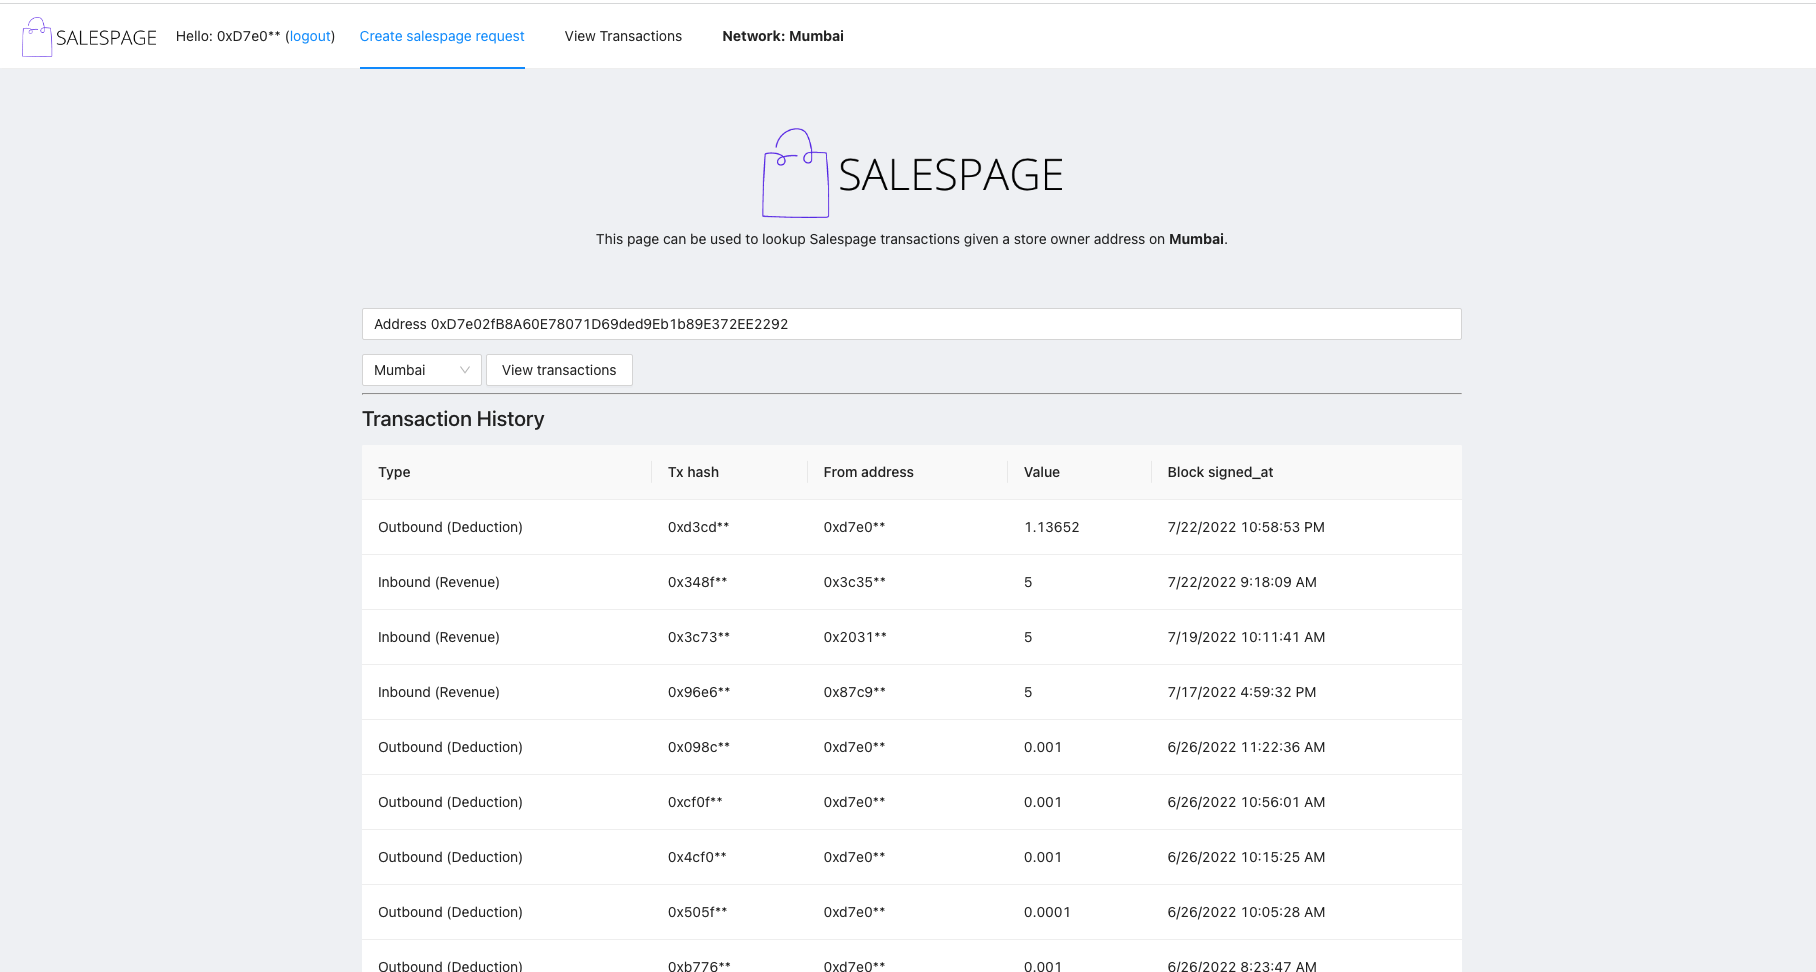Open the Mumbai network dropdown
1816x972 pixels.
point(421,370)
